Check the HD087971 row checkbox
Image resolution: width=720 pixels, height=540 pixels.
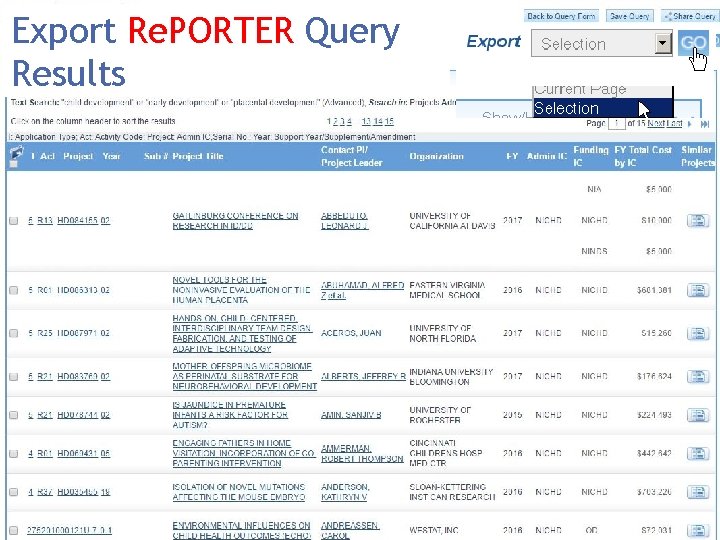[x=14, y=333]
